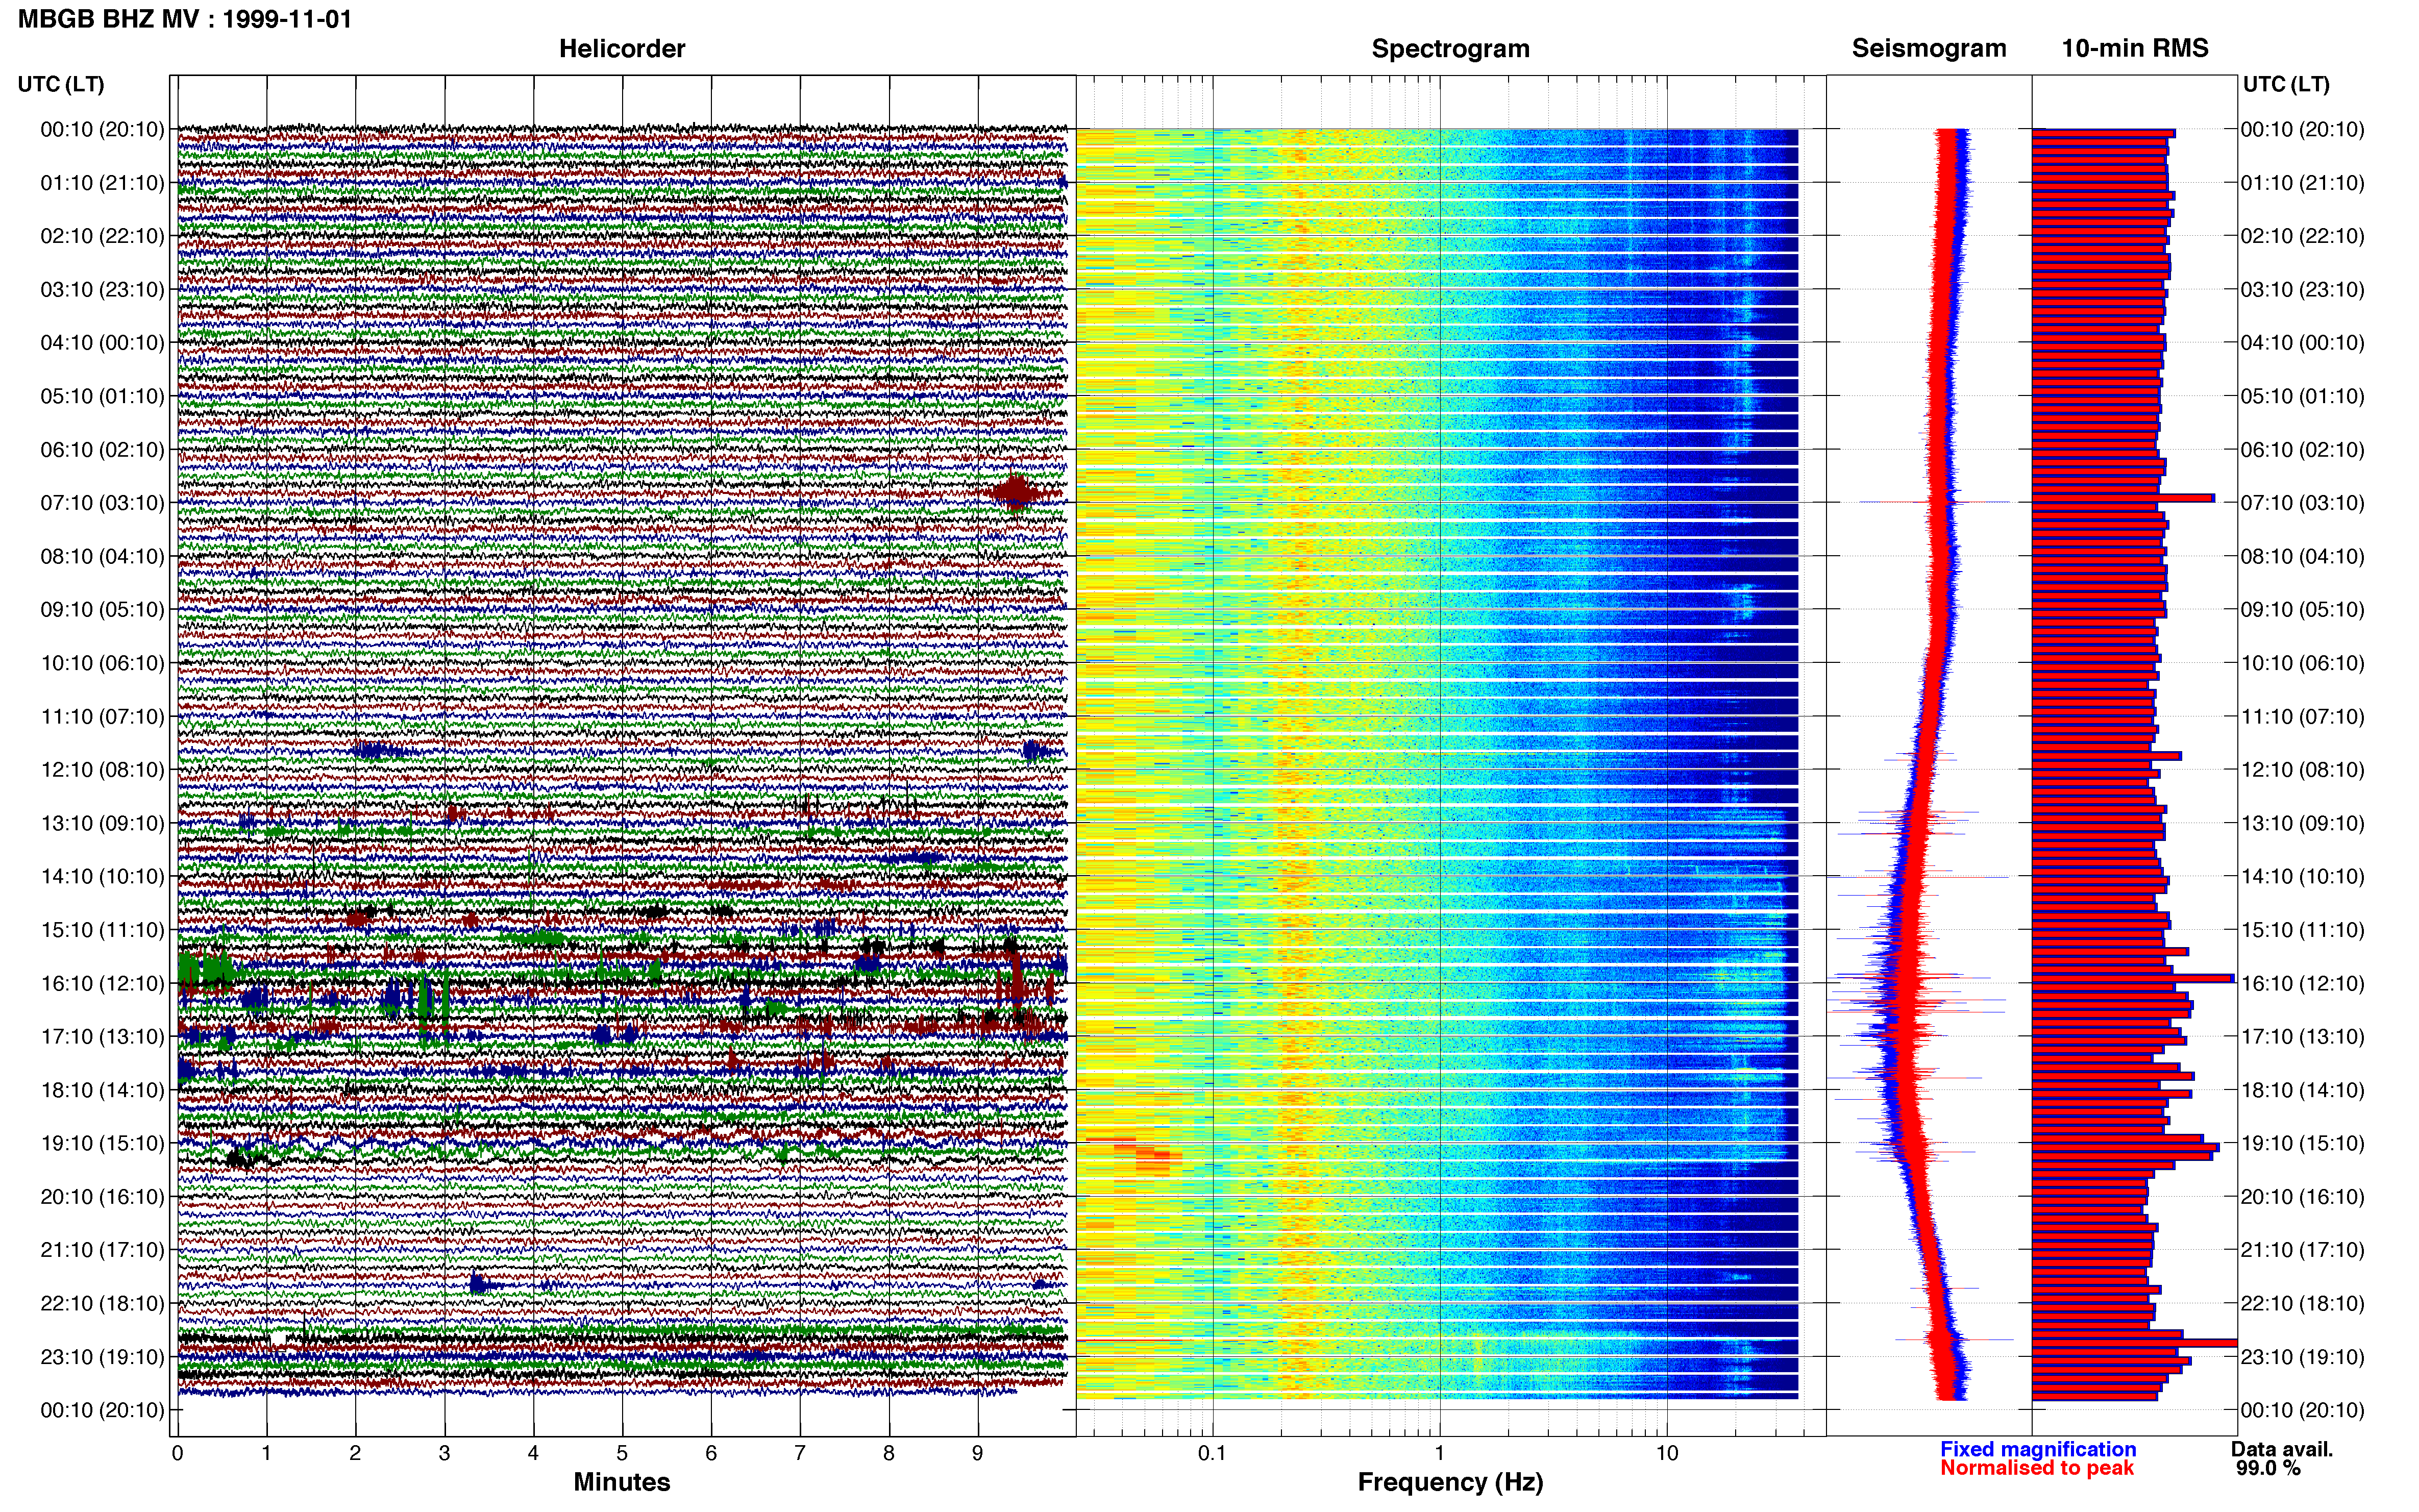Click the left UTC (LT) axis label

click(61, 84)
